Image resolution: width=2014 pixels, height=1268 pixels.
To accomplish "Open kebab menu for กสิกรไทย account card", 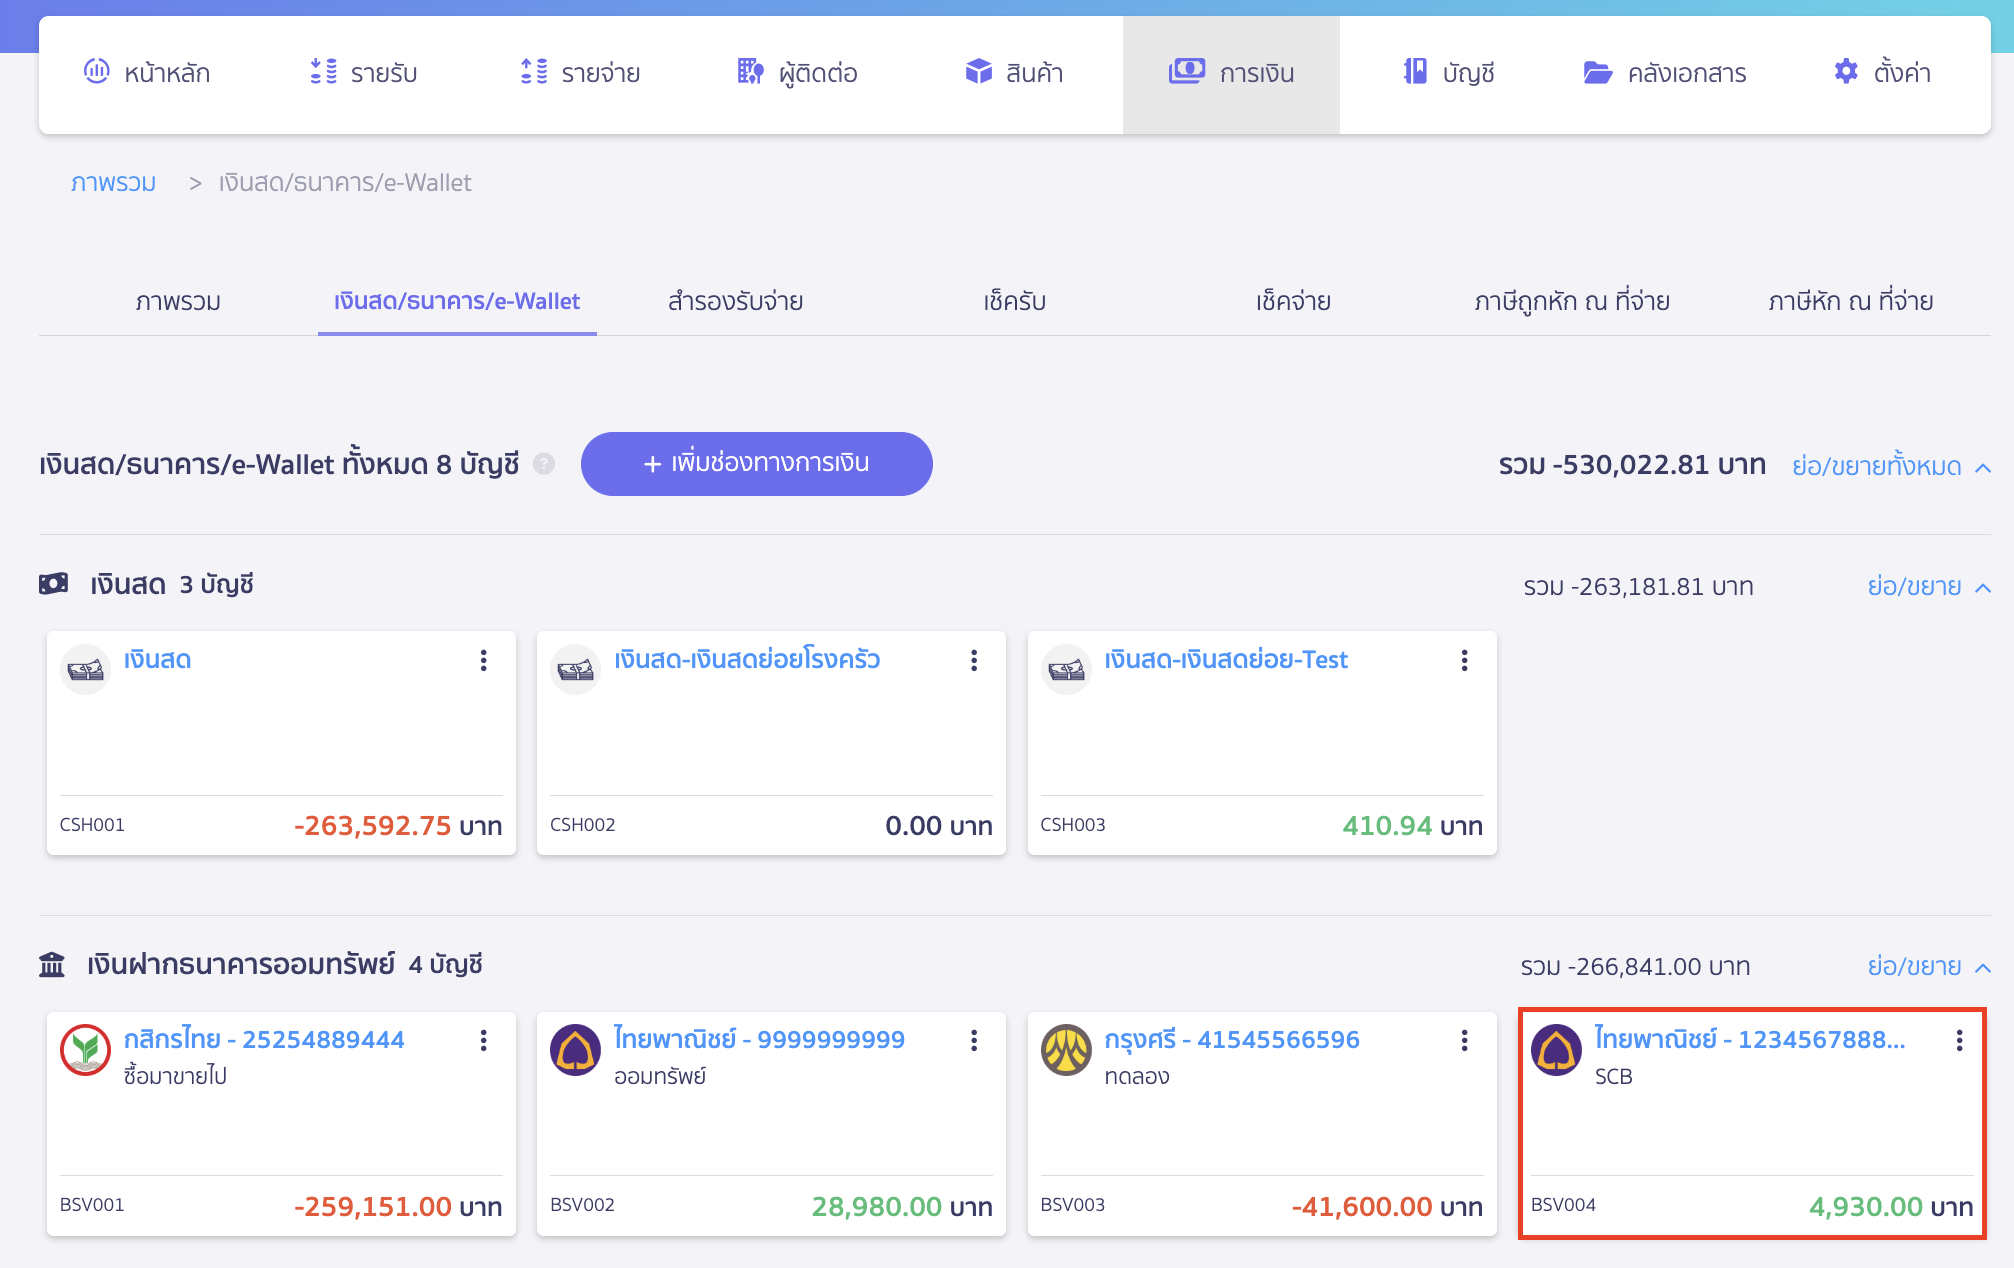I will tap(483, 1041).
